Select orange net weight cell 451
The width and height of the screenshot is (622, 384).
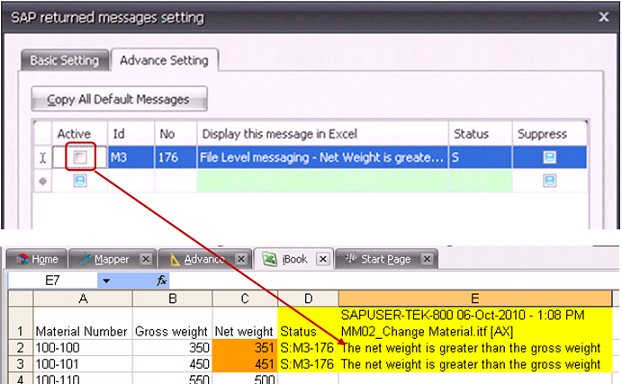point(245,364)
